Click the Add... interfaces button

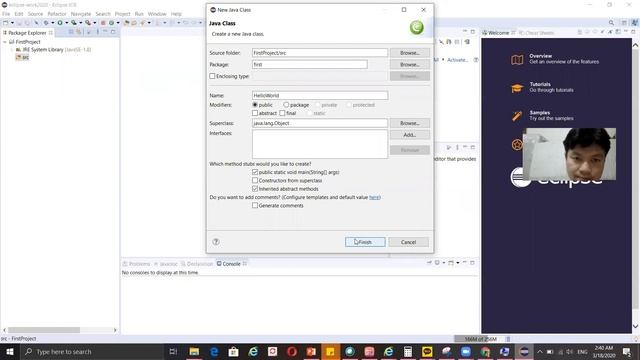pos(410,135)
